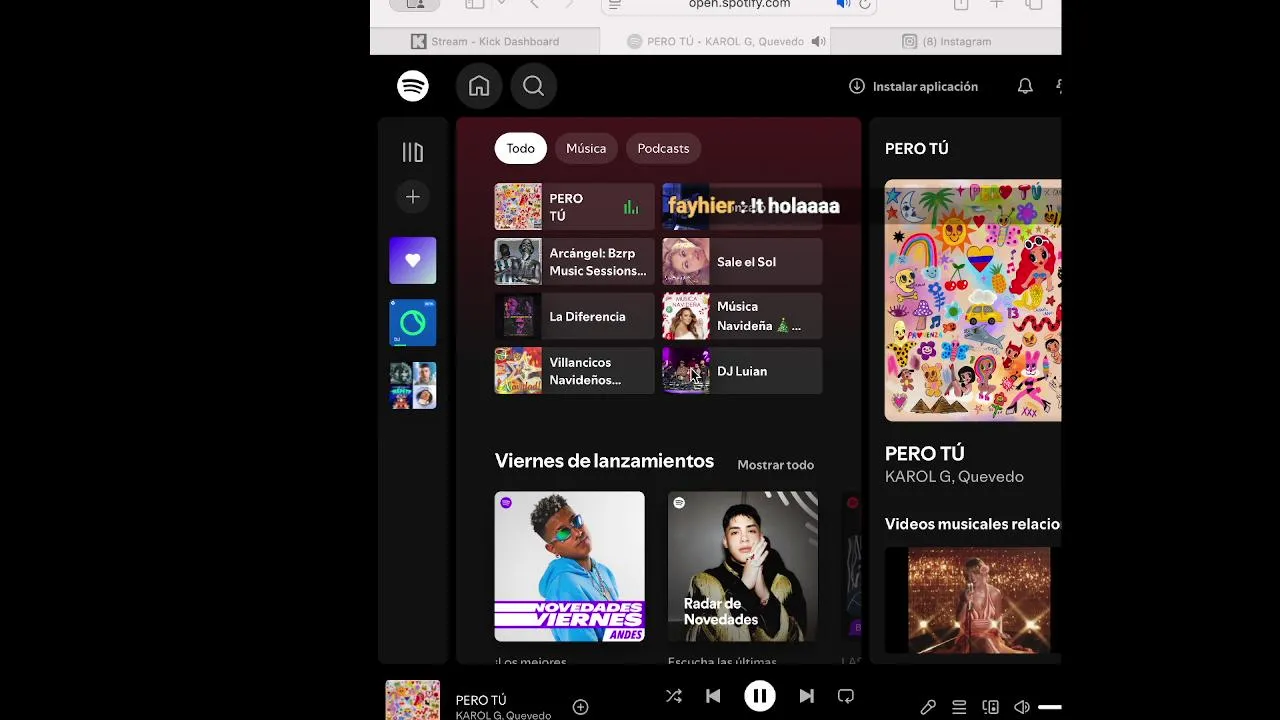1280x720 pixels.
Task: Open Arcángel: Bzrp Music Sessions tile
Action: pyautogui.click(x=574, y=262)
